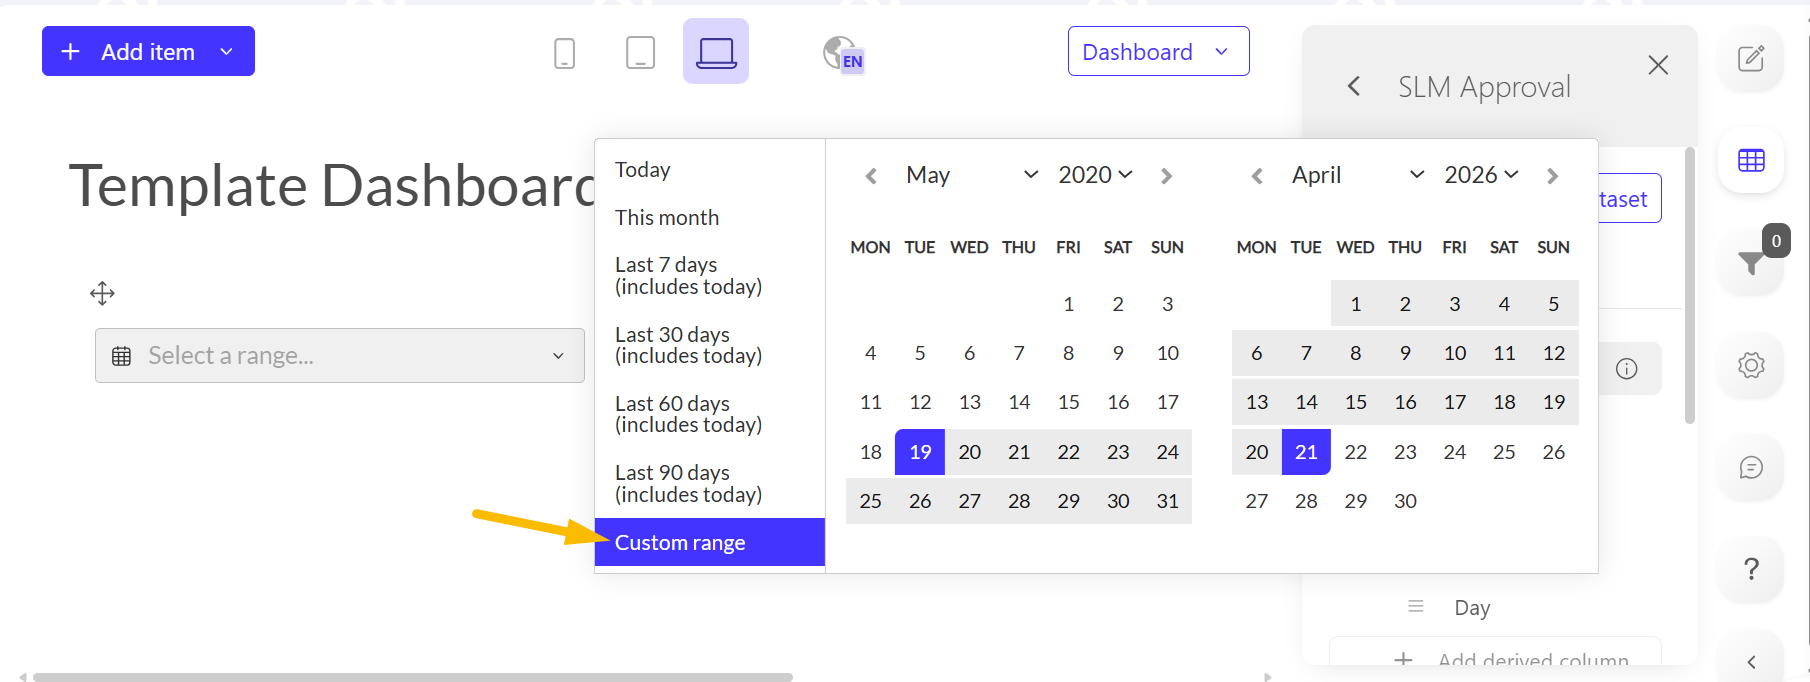Open the data table grid icon
The width and height of the screenshot is (1810, 682).
tap(1750, 160)
